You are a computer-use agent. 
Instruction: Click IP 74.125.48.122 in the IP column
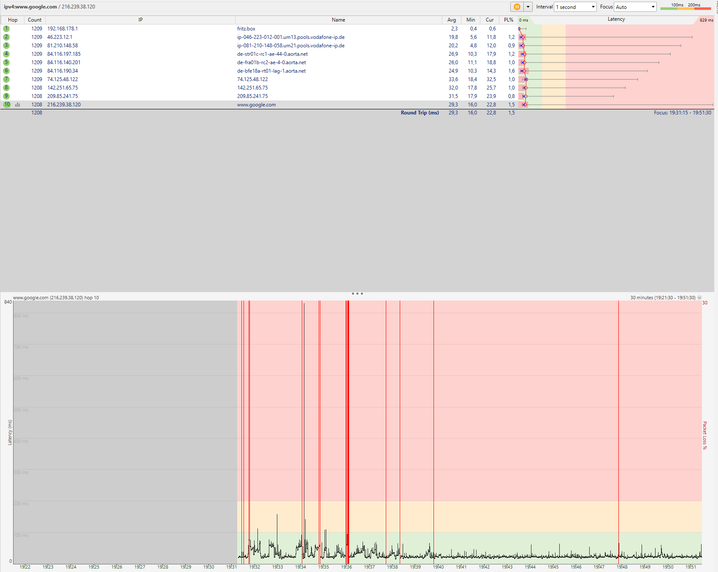click(x=62, y=79)
